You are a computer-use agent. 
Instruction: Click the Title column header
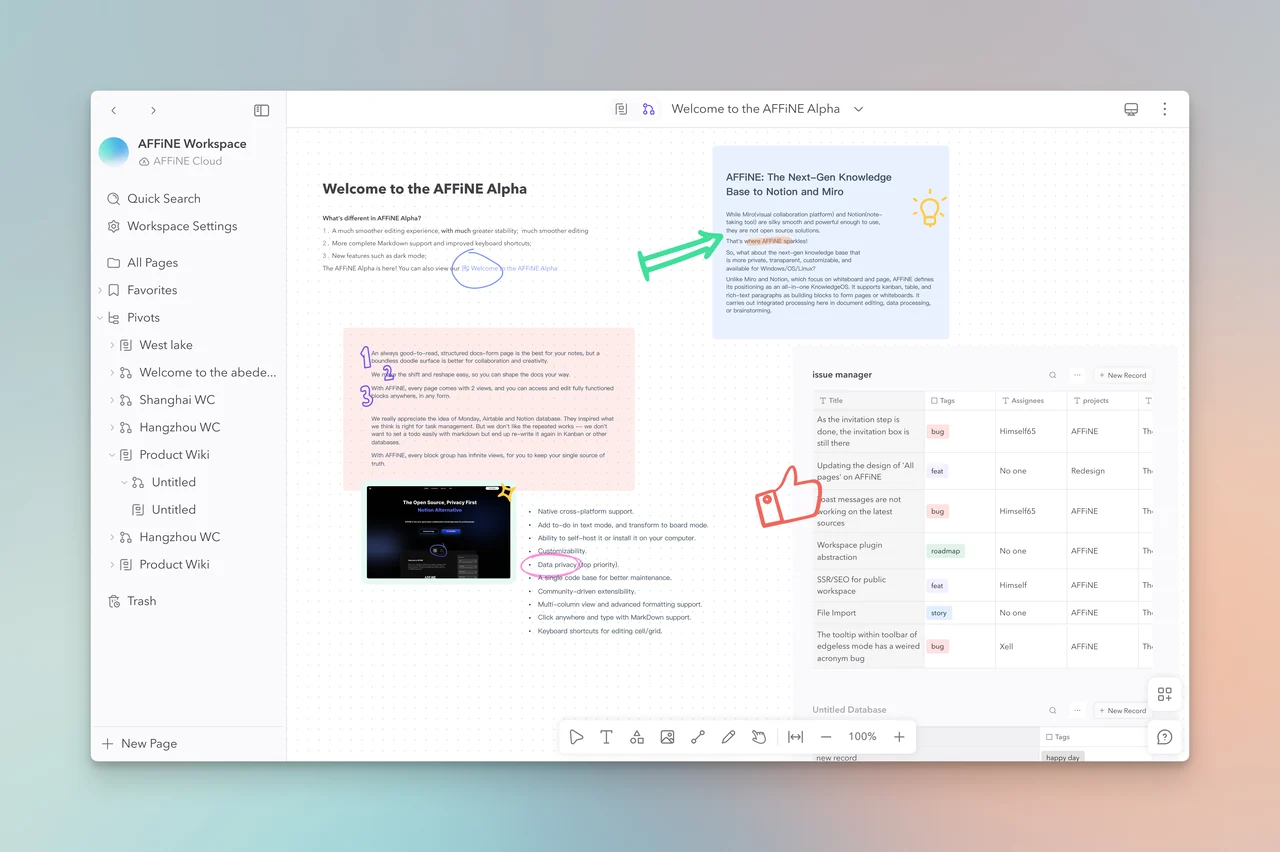(x=868, y=400)
